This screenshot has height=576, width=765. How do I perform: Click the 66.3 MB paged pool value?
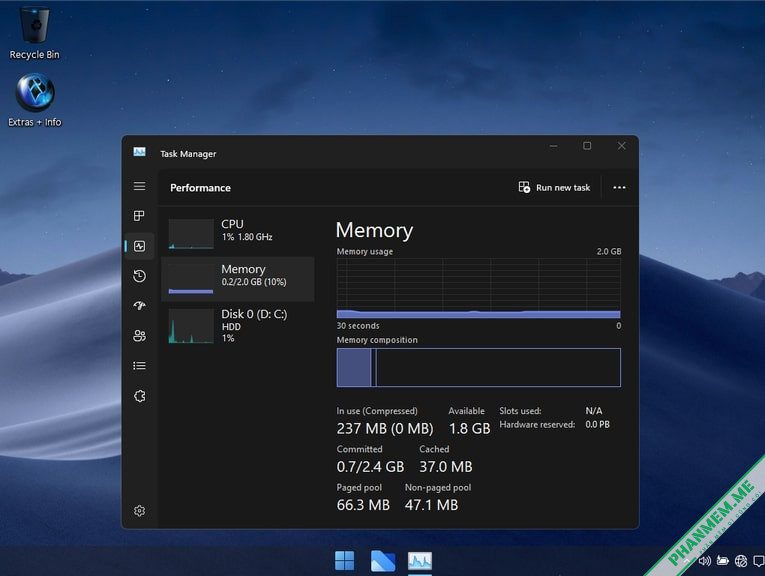[x=363, y=505]
